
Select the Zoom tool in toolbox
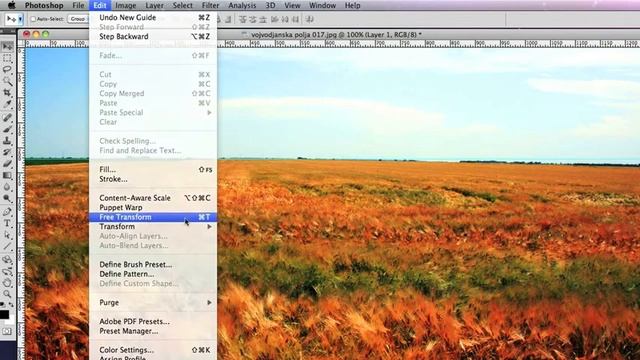pos(7,294)
